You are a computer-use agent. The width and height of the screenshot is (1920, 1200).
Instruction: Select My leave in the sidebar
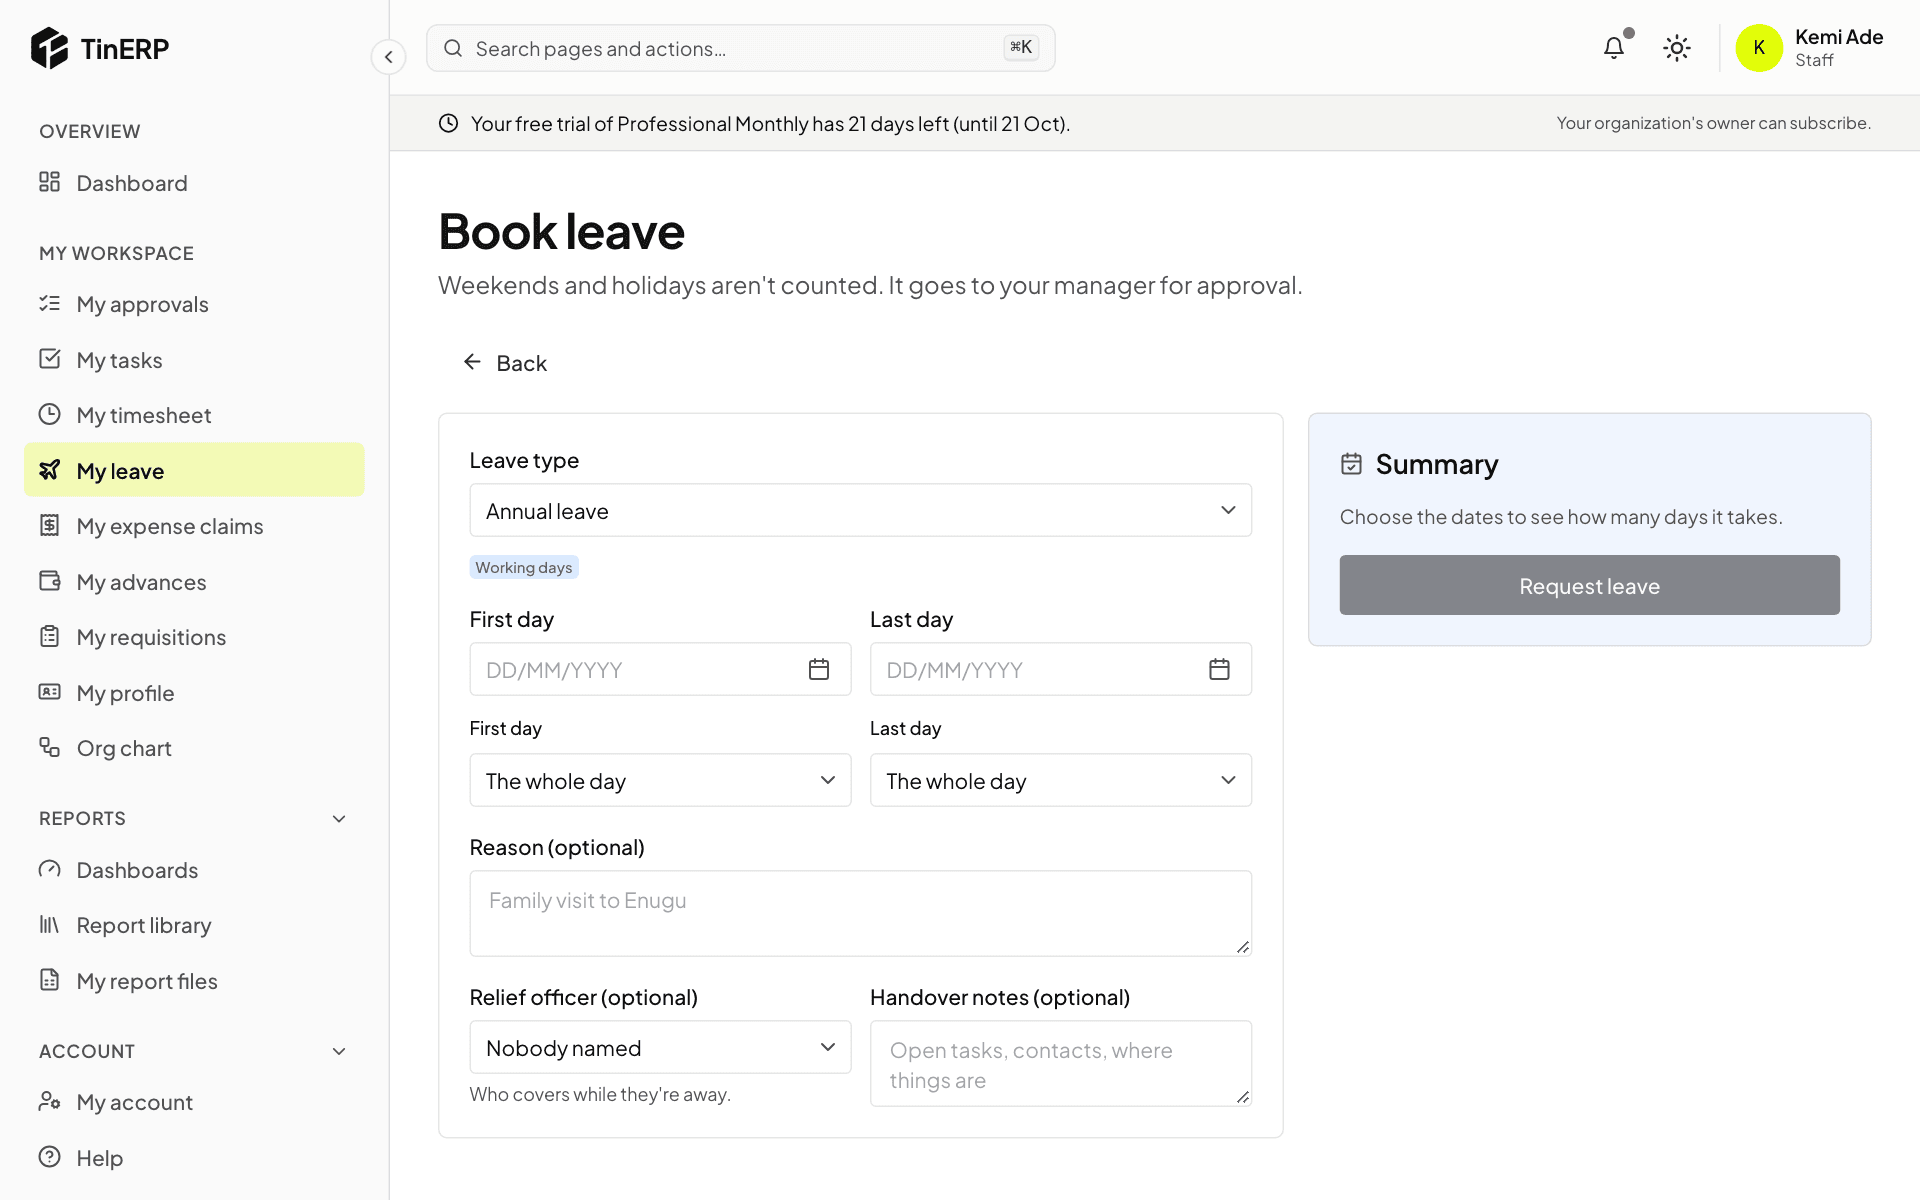tap(194, 470)
